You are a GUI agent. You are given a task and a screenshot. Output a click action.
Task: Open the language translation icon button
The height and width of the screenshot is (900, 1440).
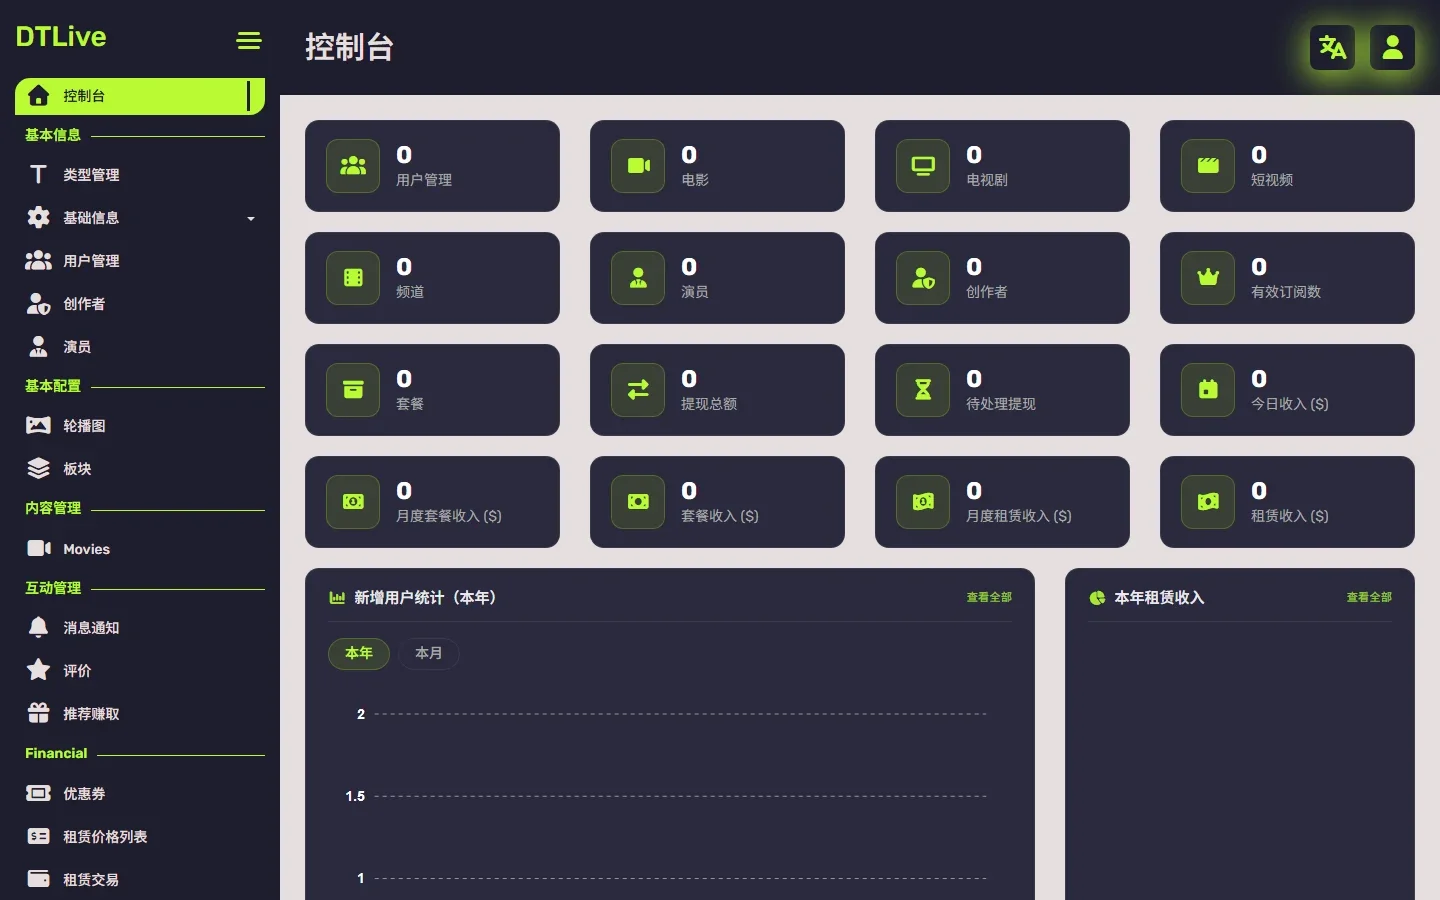tap(1332, 47)
